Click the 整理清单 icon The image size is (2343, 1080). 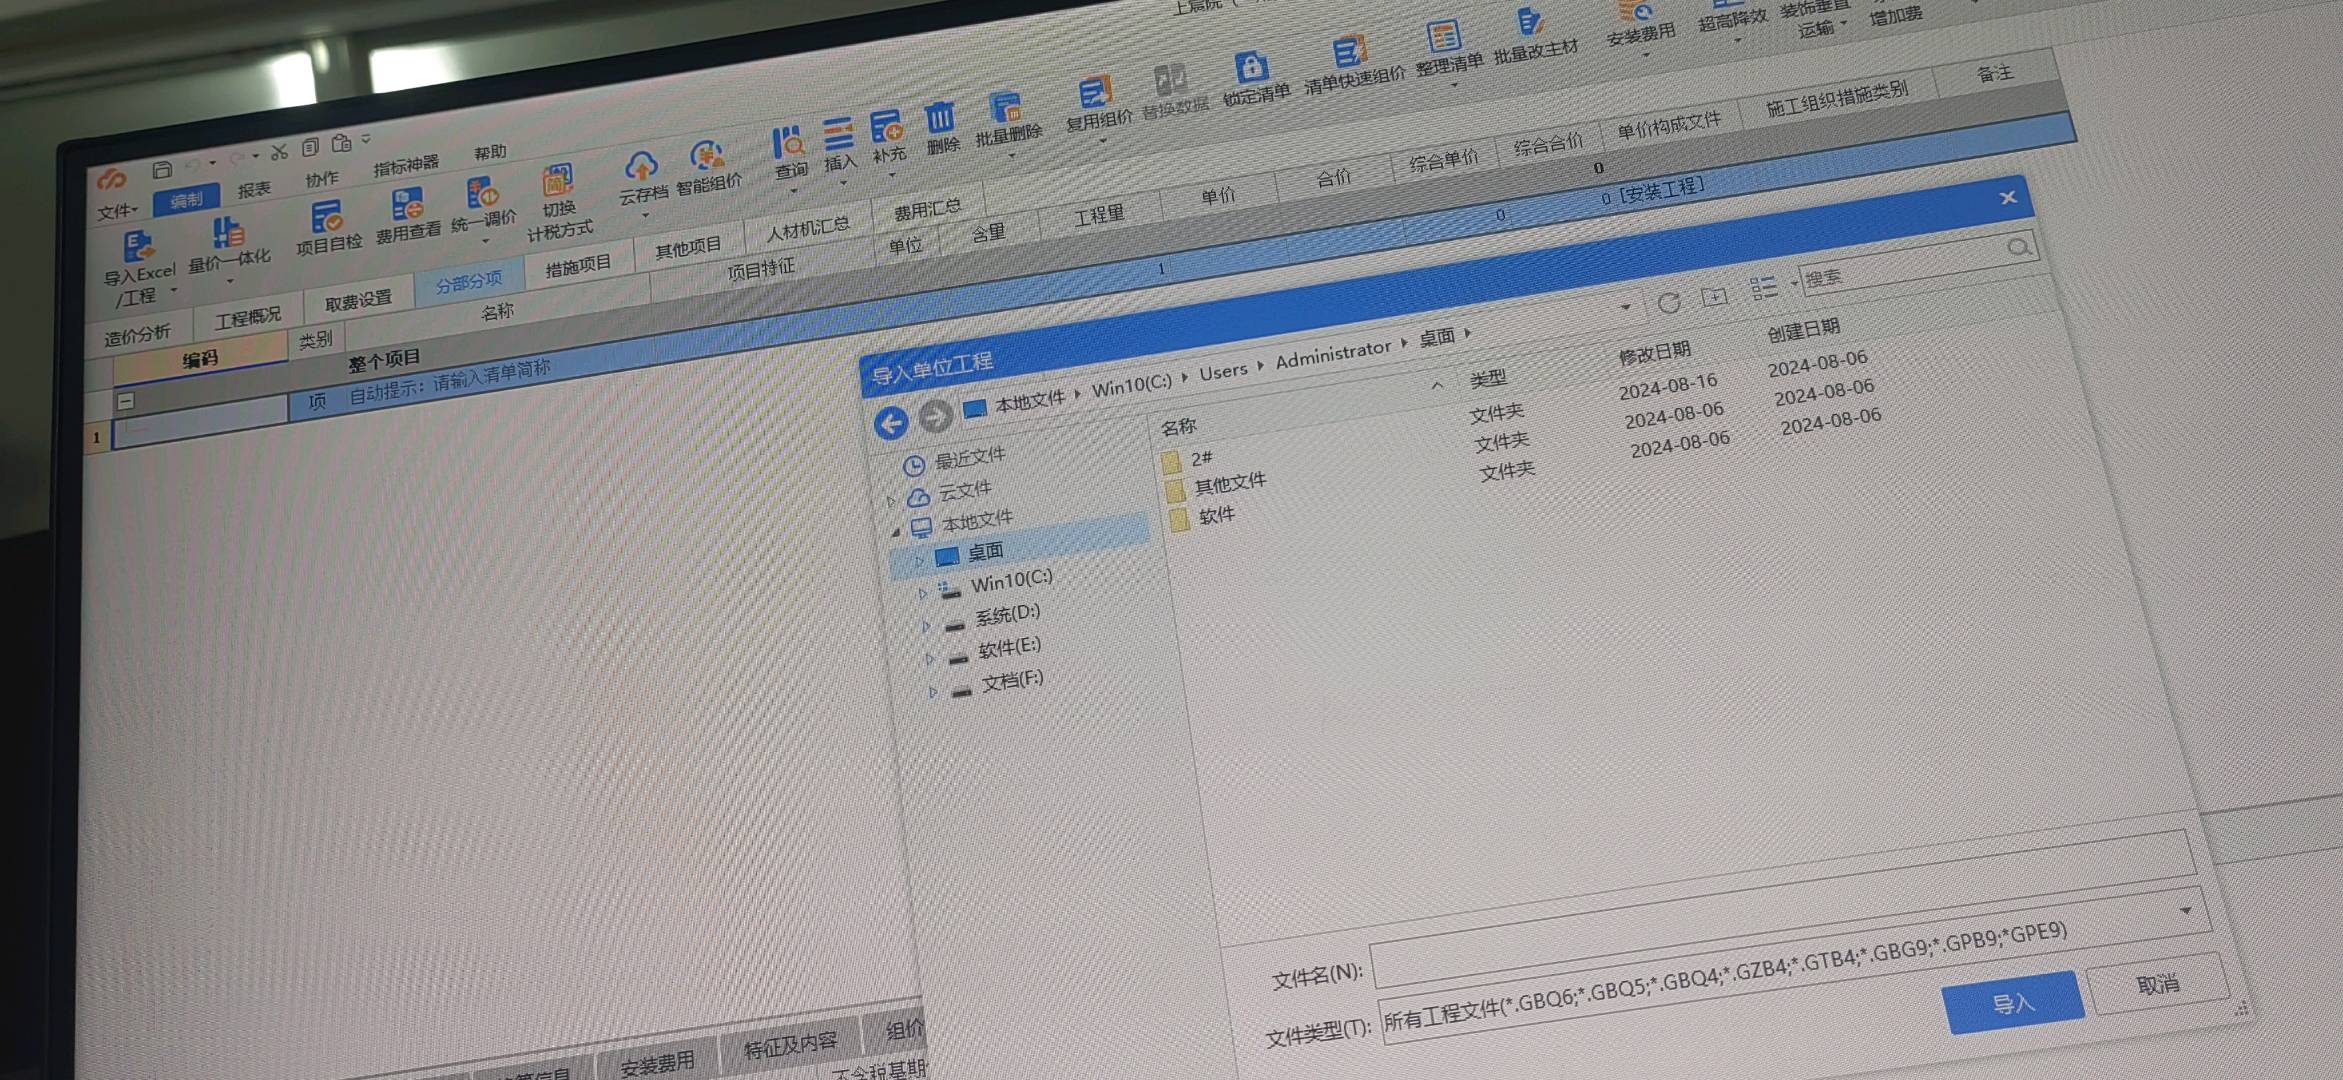pyautogui.click(x=1443, y=37)
